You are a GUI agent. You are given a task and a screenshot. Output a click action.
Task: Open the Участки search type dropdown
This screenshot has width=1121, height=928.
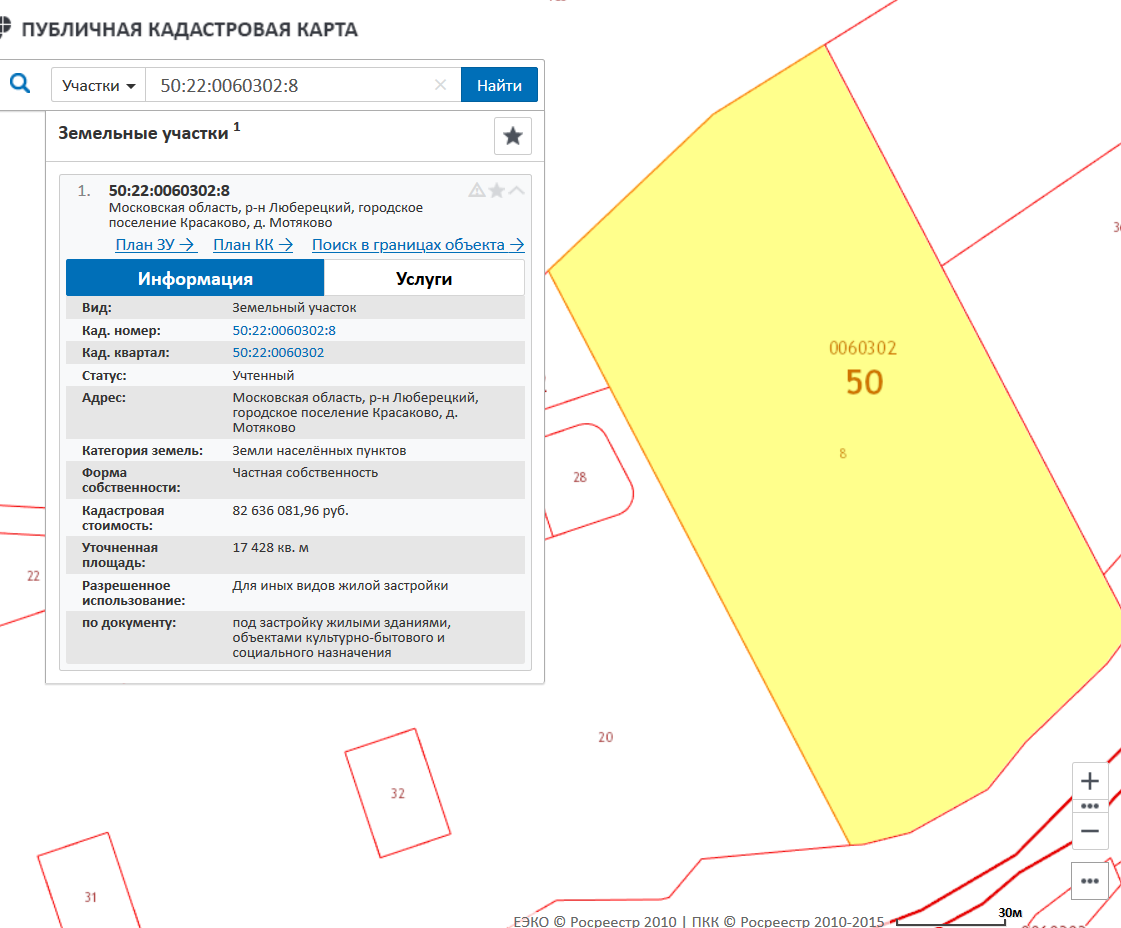click(98, 85)
